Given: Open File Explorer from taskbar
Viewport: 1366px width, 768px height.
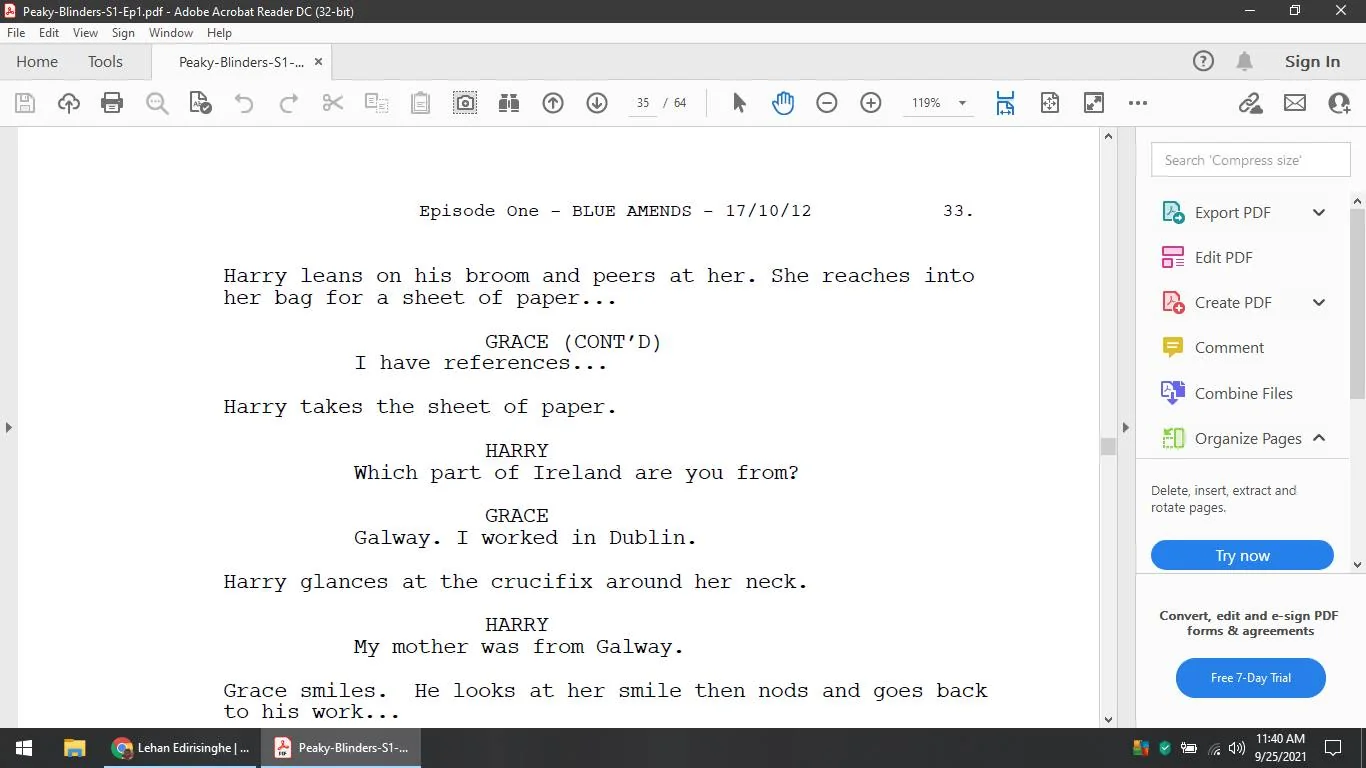Looking at the screenshot, I should point(74,748).
